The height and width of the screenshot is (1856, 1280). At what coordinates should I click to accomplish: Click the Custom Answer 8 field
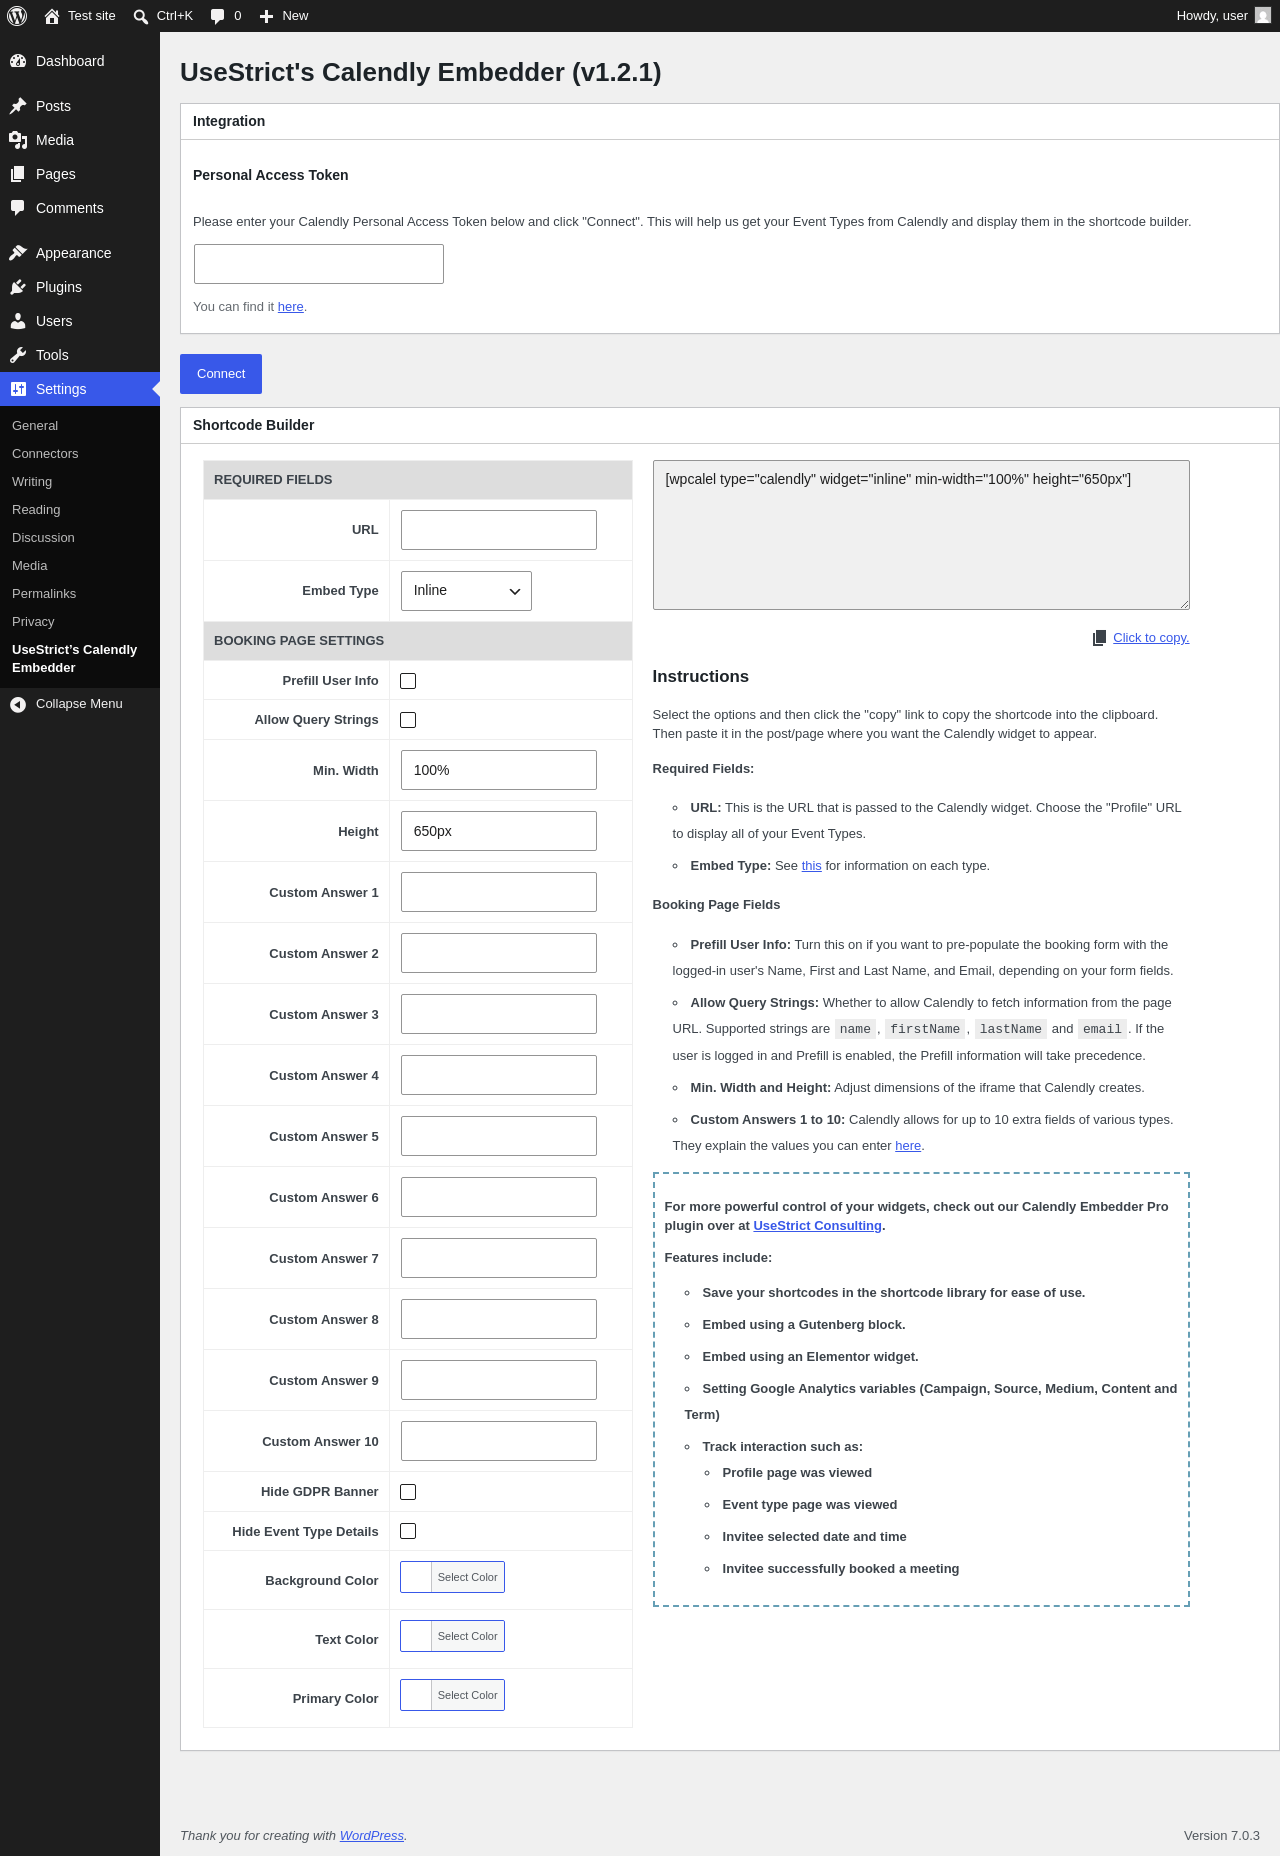[x=499, y=1319]
